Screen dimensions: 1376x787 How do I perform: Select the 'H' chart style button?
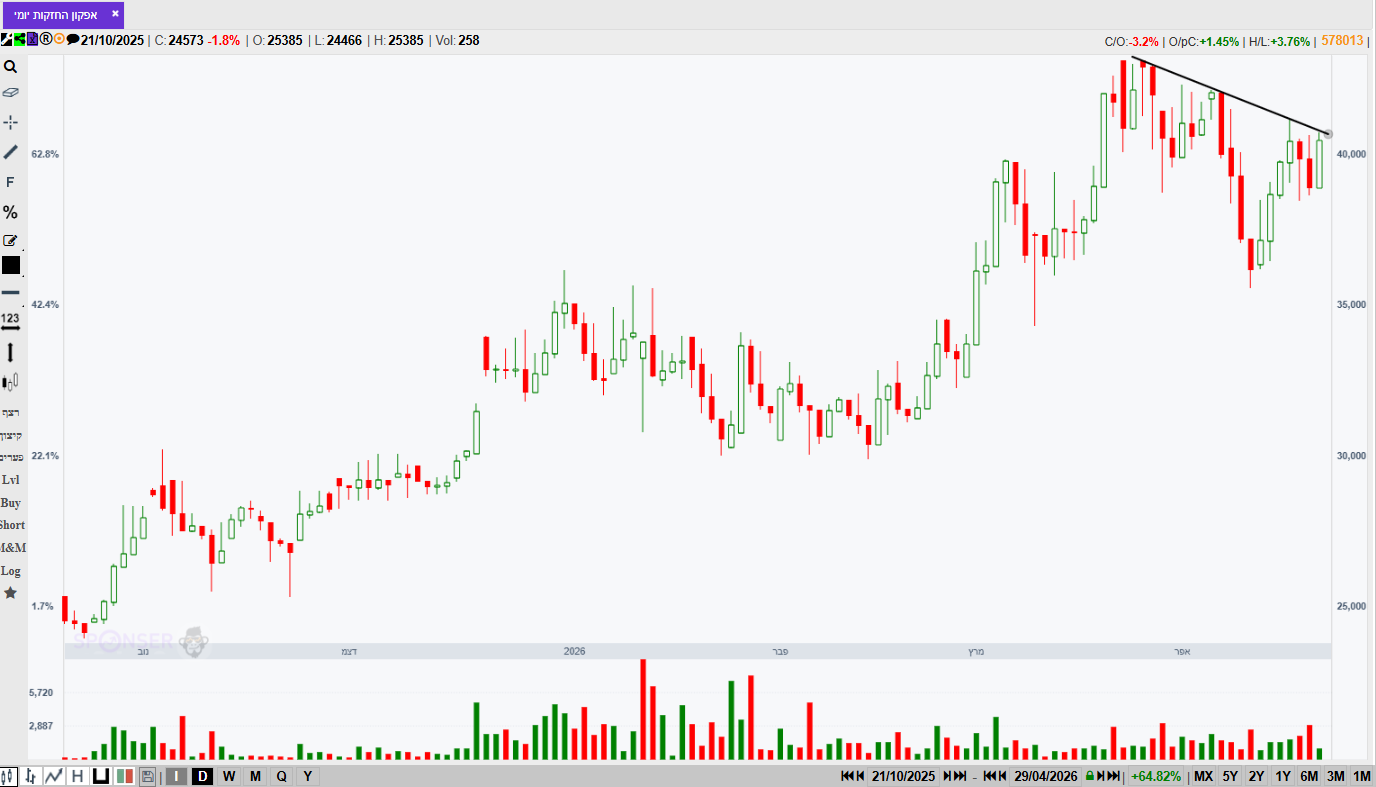77,776
